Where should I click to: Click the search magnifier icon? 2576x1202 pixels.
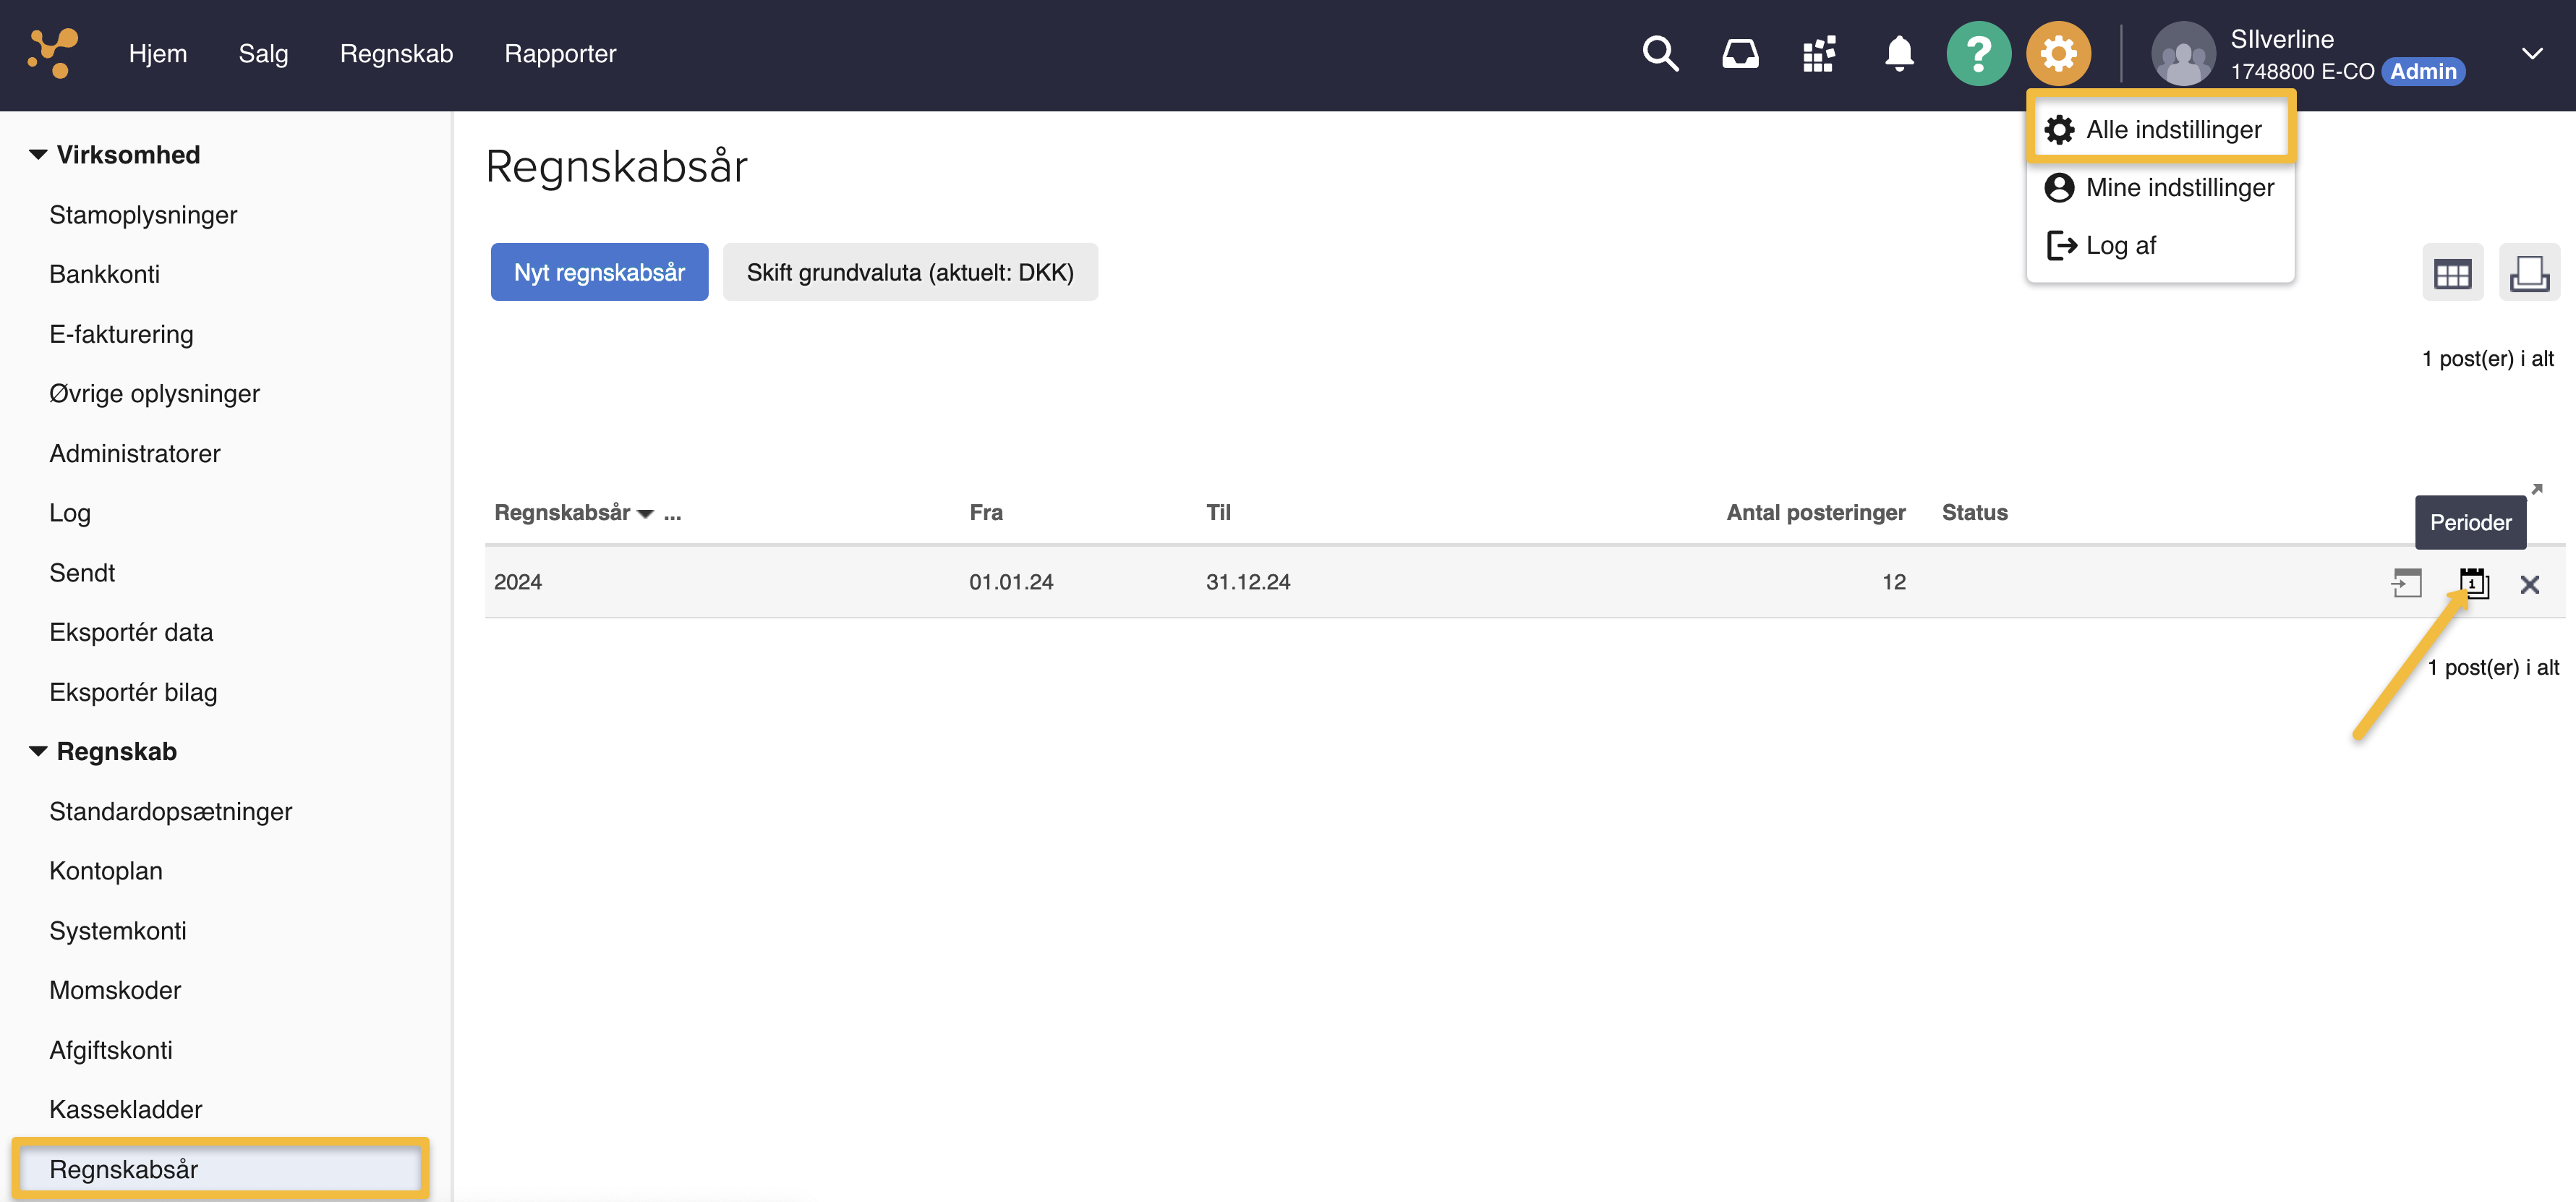(x=1660, y=54)
